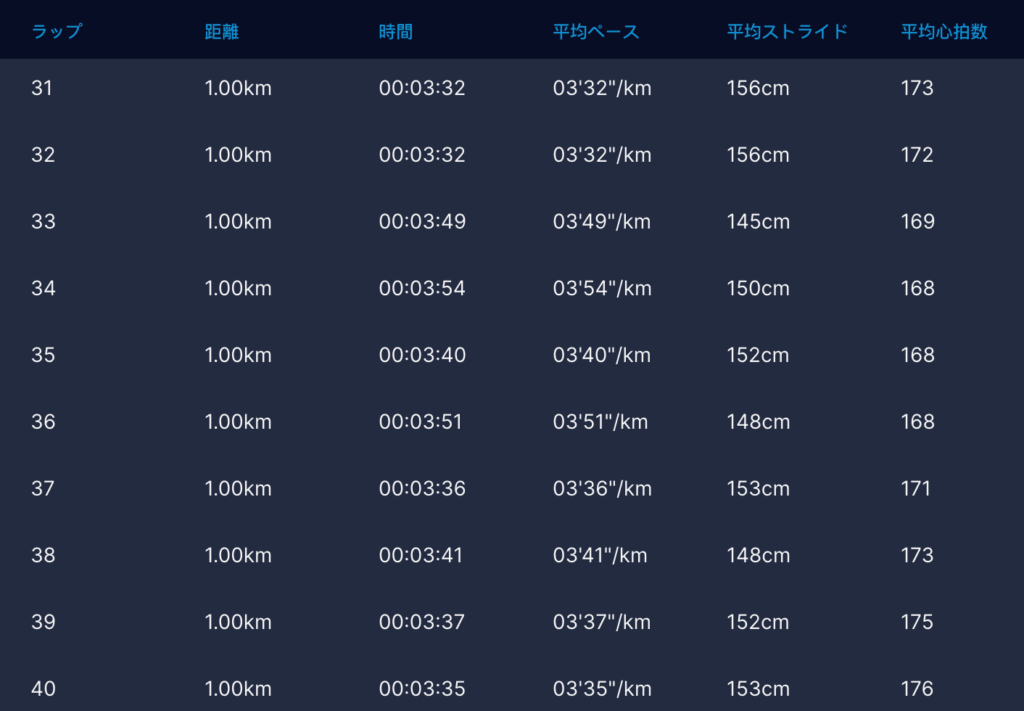The image size is (1024, 711).
Task: Click the 距離 column header
Action: [x=221, y=31]
